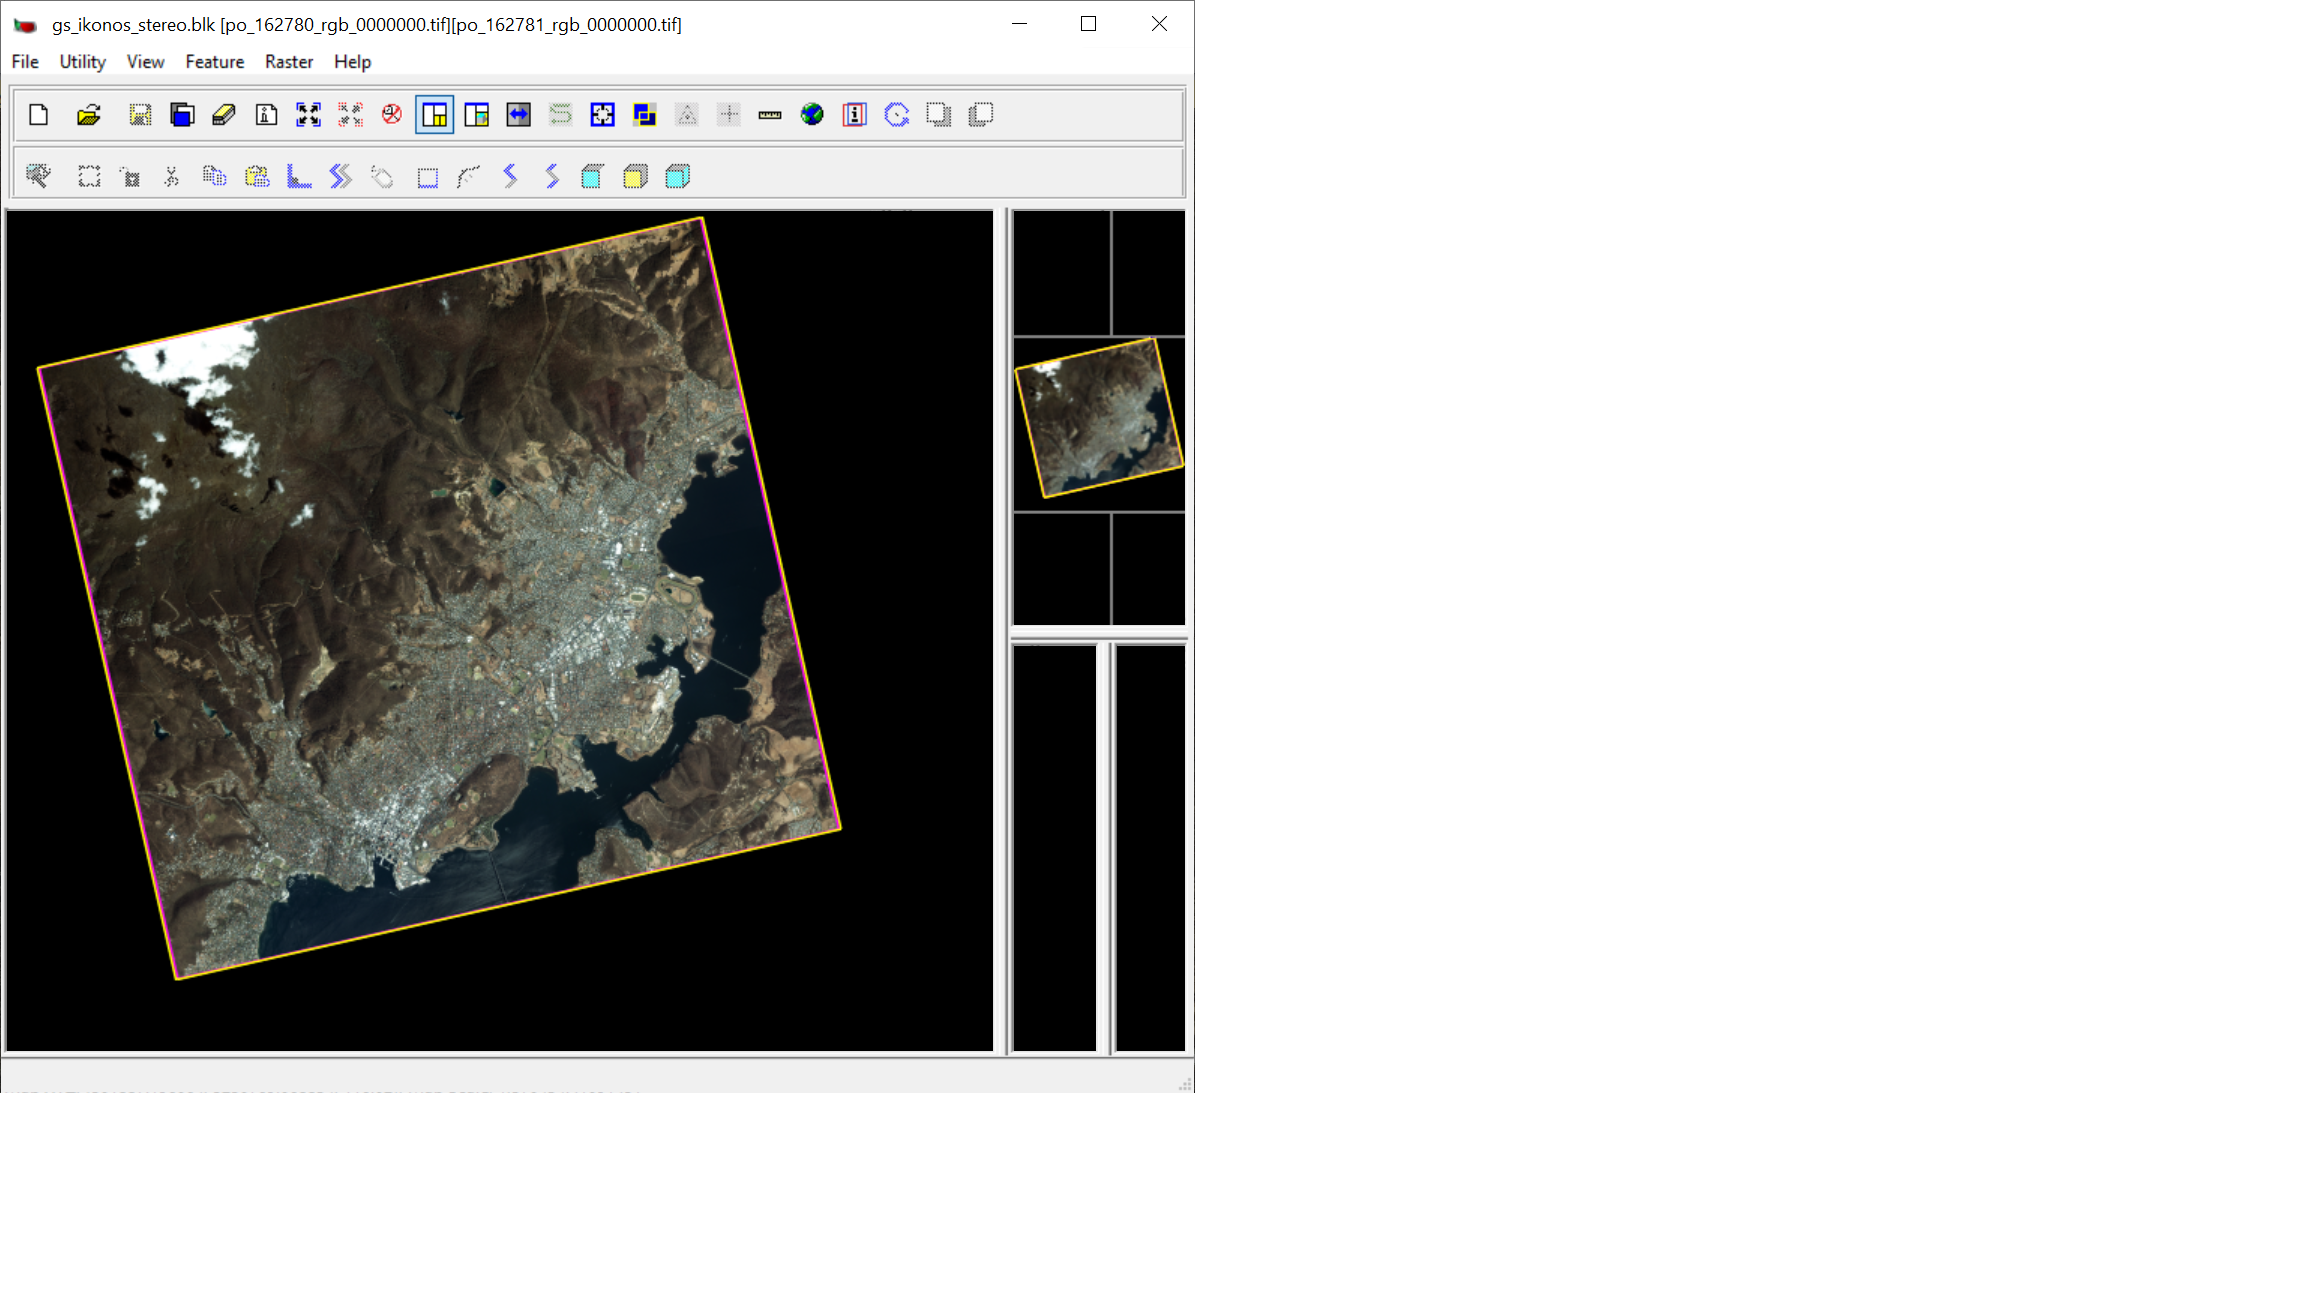2304x1296 pixels.
Task: Open the Utility menu
Action: [x=82, y=62]
